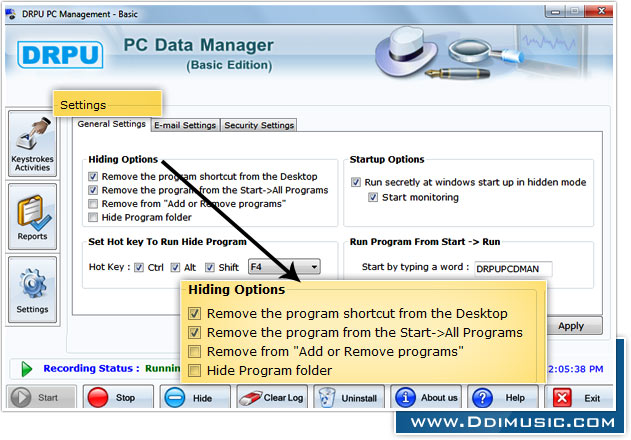Image resolution: width=631 pixels, height=440 pixels.
Task: Uncheck the Alt hot key checkbox
Action: (x=175, y=267)
